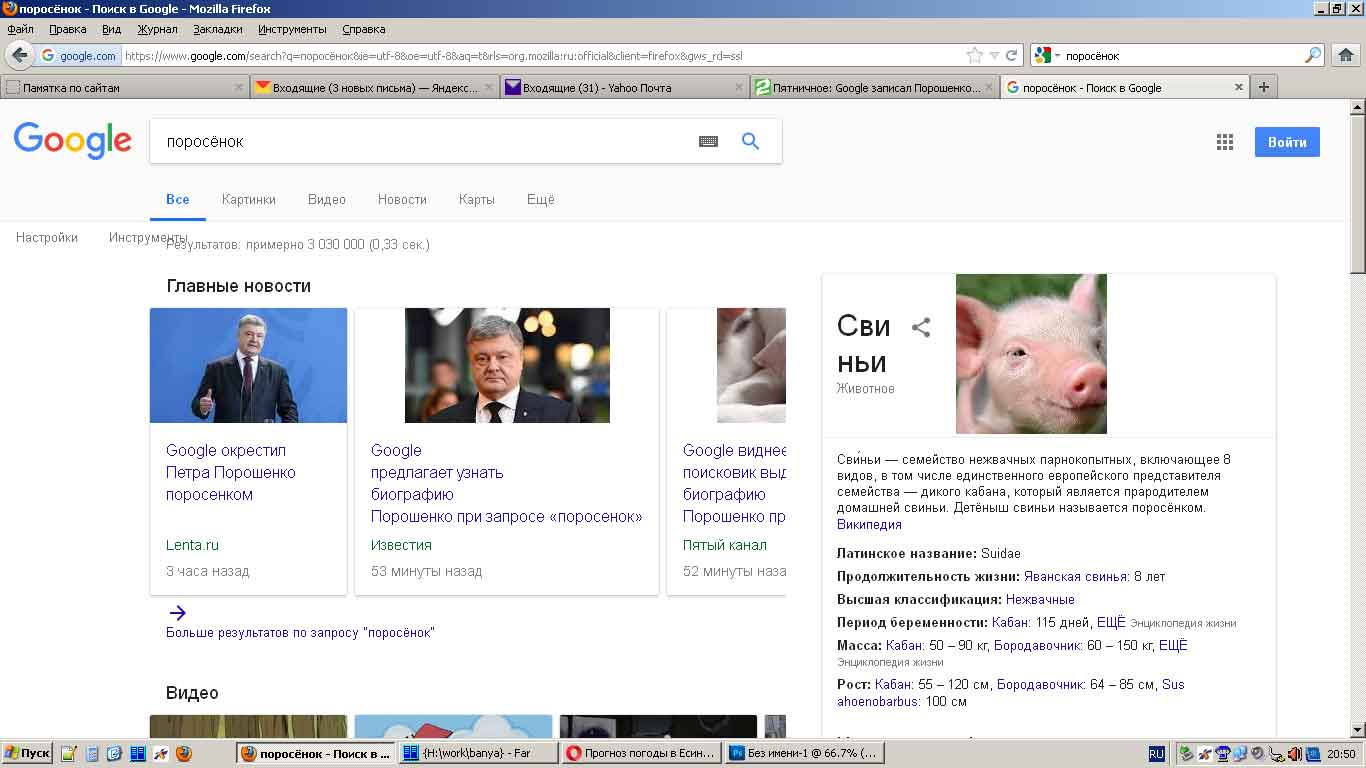The image size is (1366, 768).
Task: Open Известия headline about биографию Порошенко
Action: tap(506, 483)
